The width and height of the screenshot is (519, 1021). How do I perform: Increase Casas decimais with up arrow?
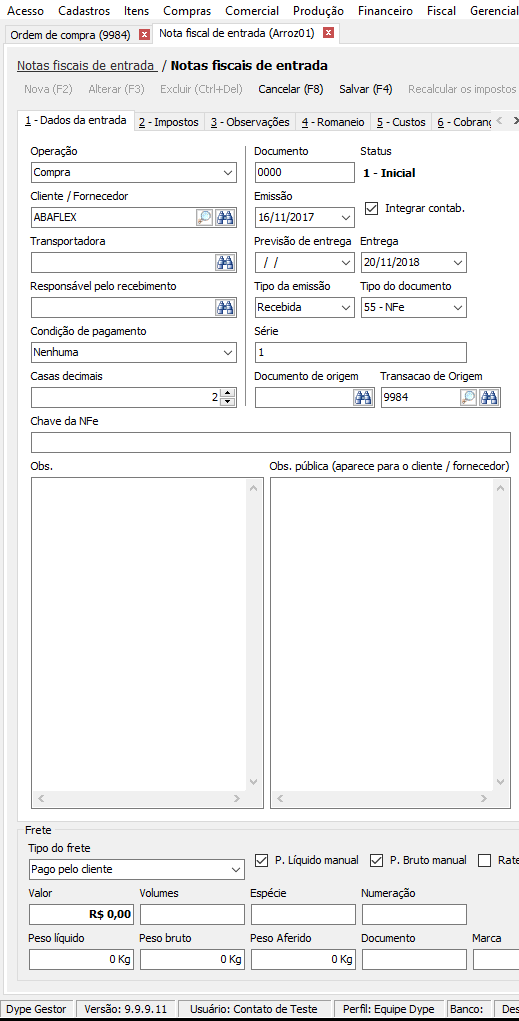pyautogui.click(x=227, y=393)
